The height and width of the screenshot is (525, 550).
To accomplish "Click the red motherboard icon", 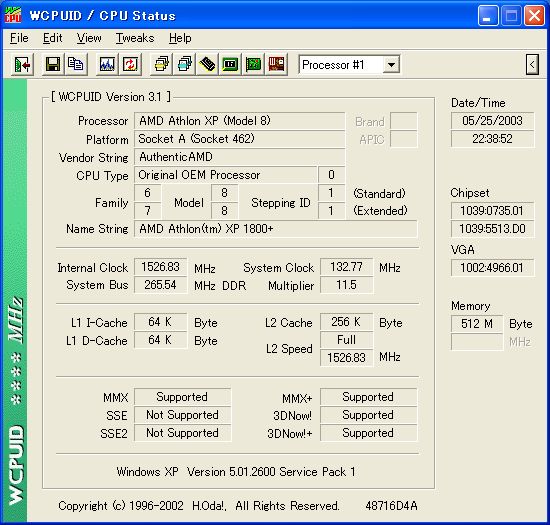I will pos(276,65).
